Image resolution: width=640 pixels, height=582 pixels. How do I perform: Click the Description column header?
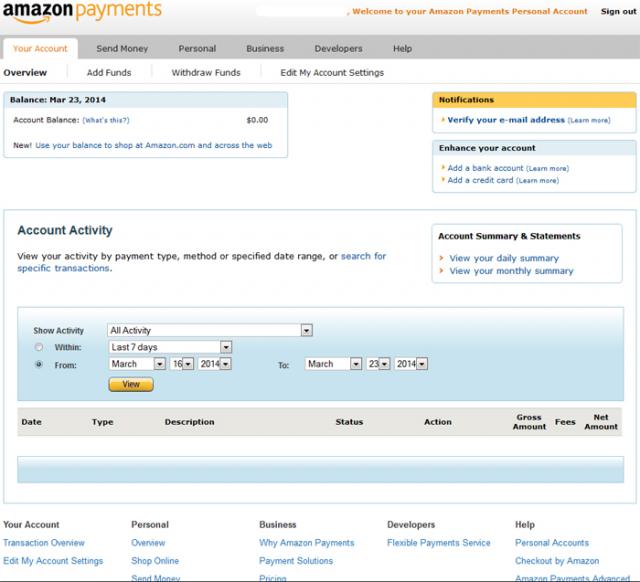pos(189,422)
